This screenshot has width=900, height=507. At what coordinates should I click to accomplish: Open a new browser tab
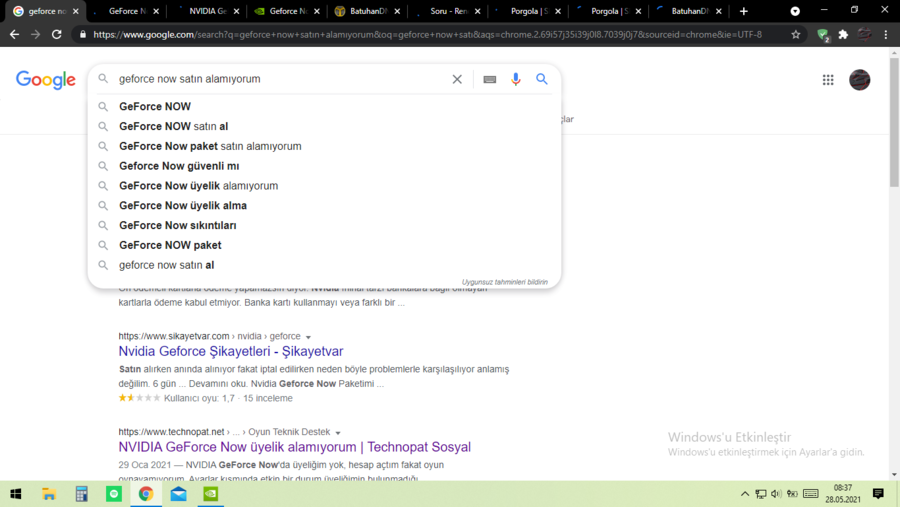744,11
